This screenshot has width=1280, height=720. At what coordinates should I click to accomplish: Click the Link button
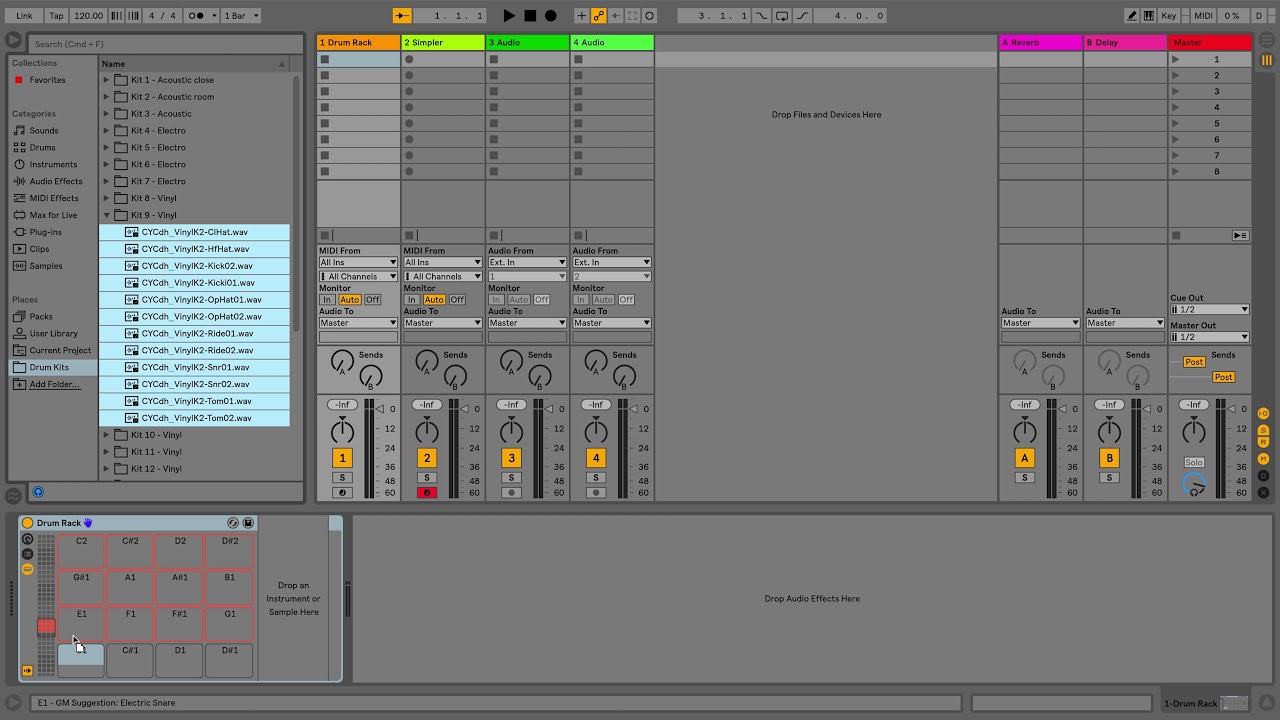click(24, 16)
